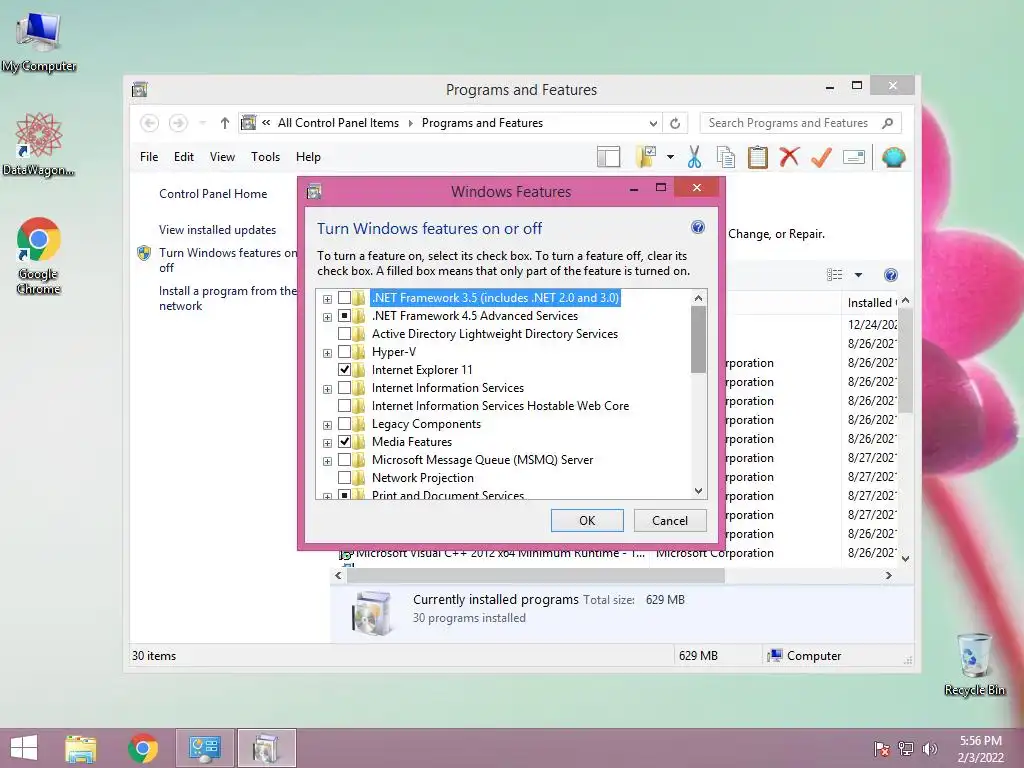Click the Control Panel taskbar icon
Screen dimensions: 1024x768
[204, 748]
